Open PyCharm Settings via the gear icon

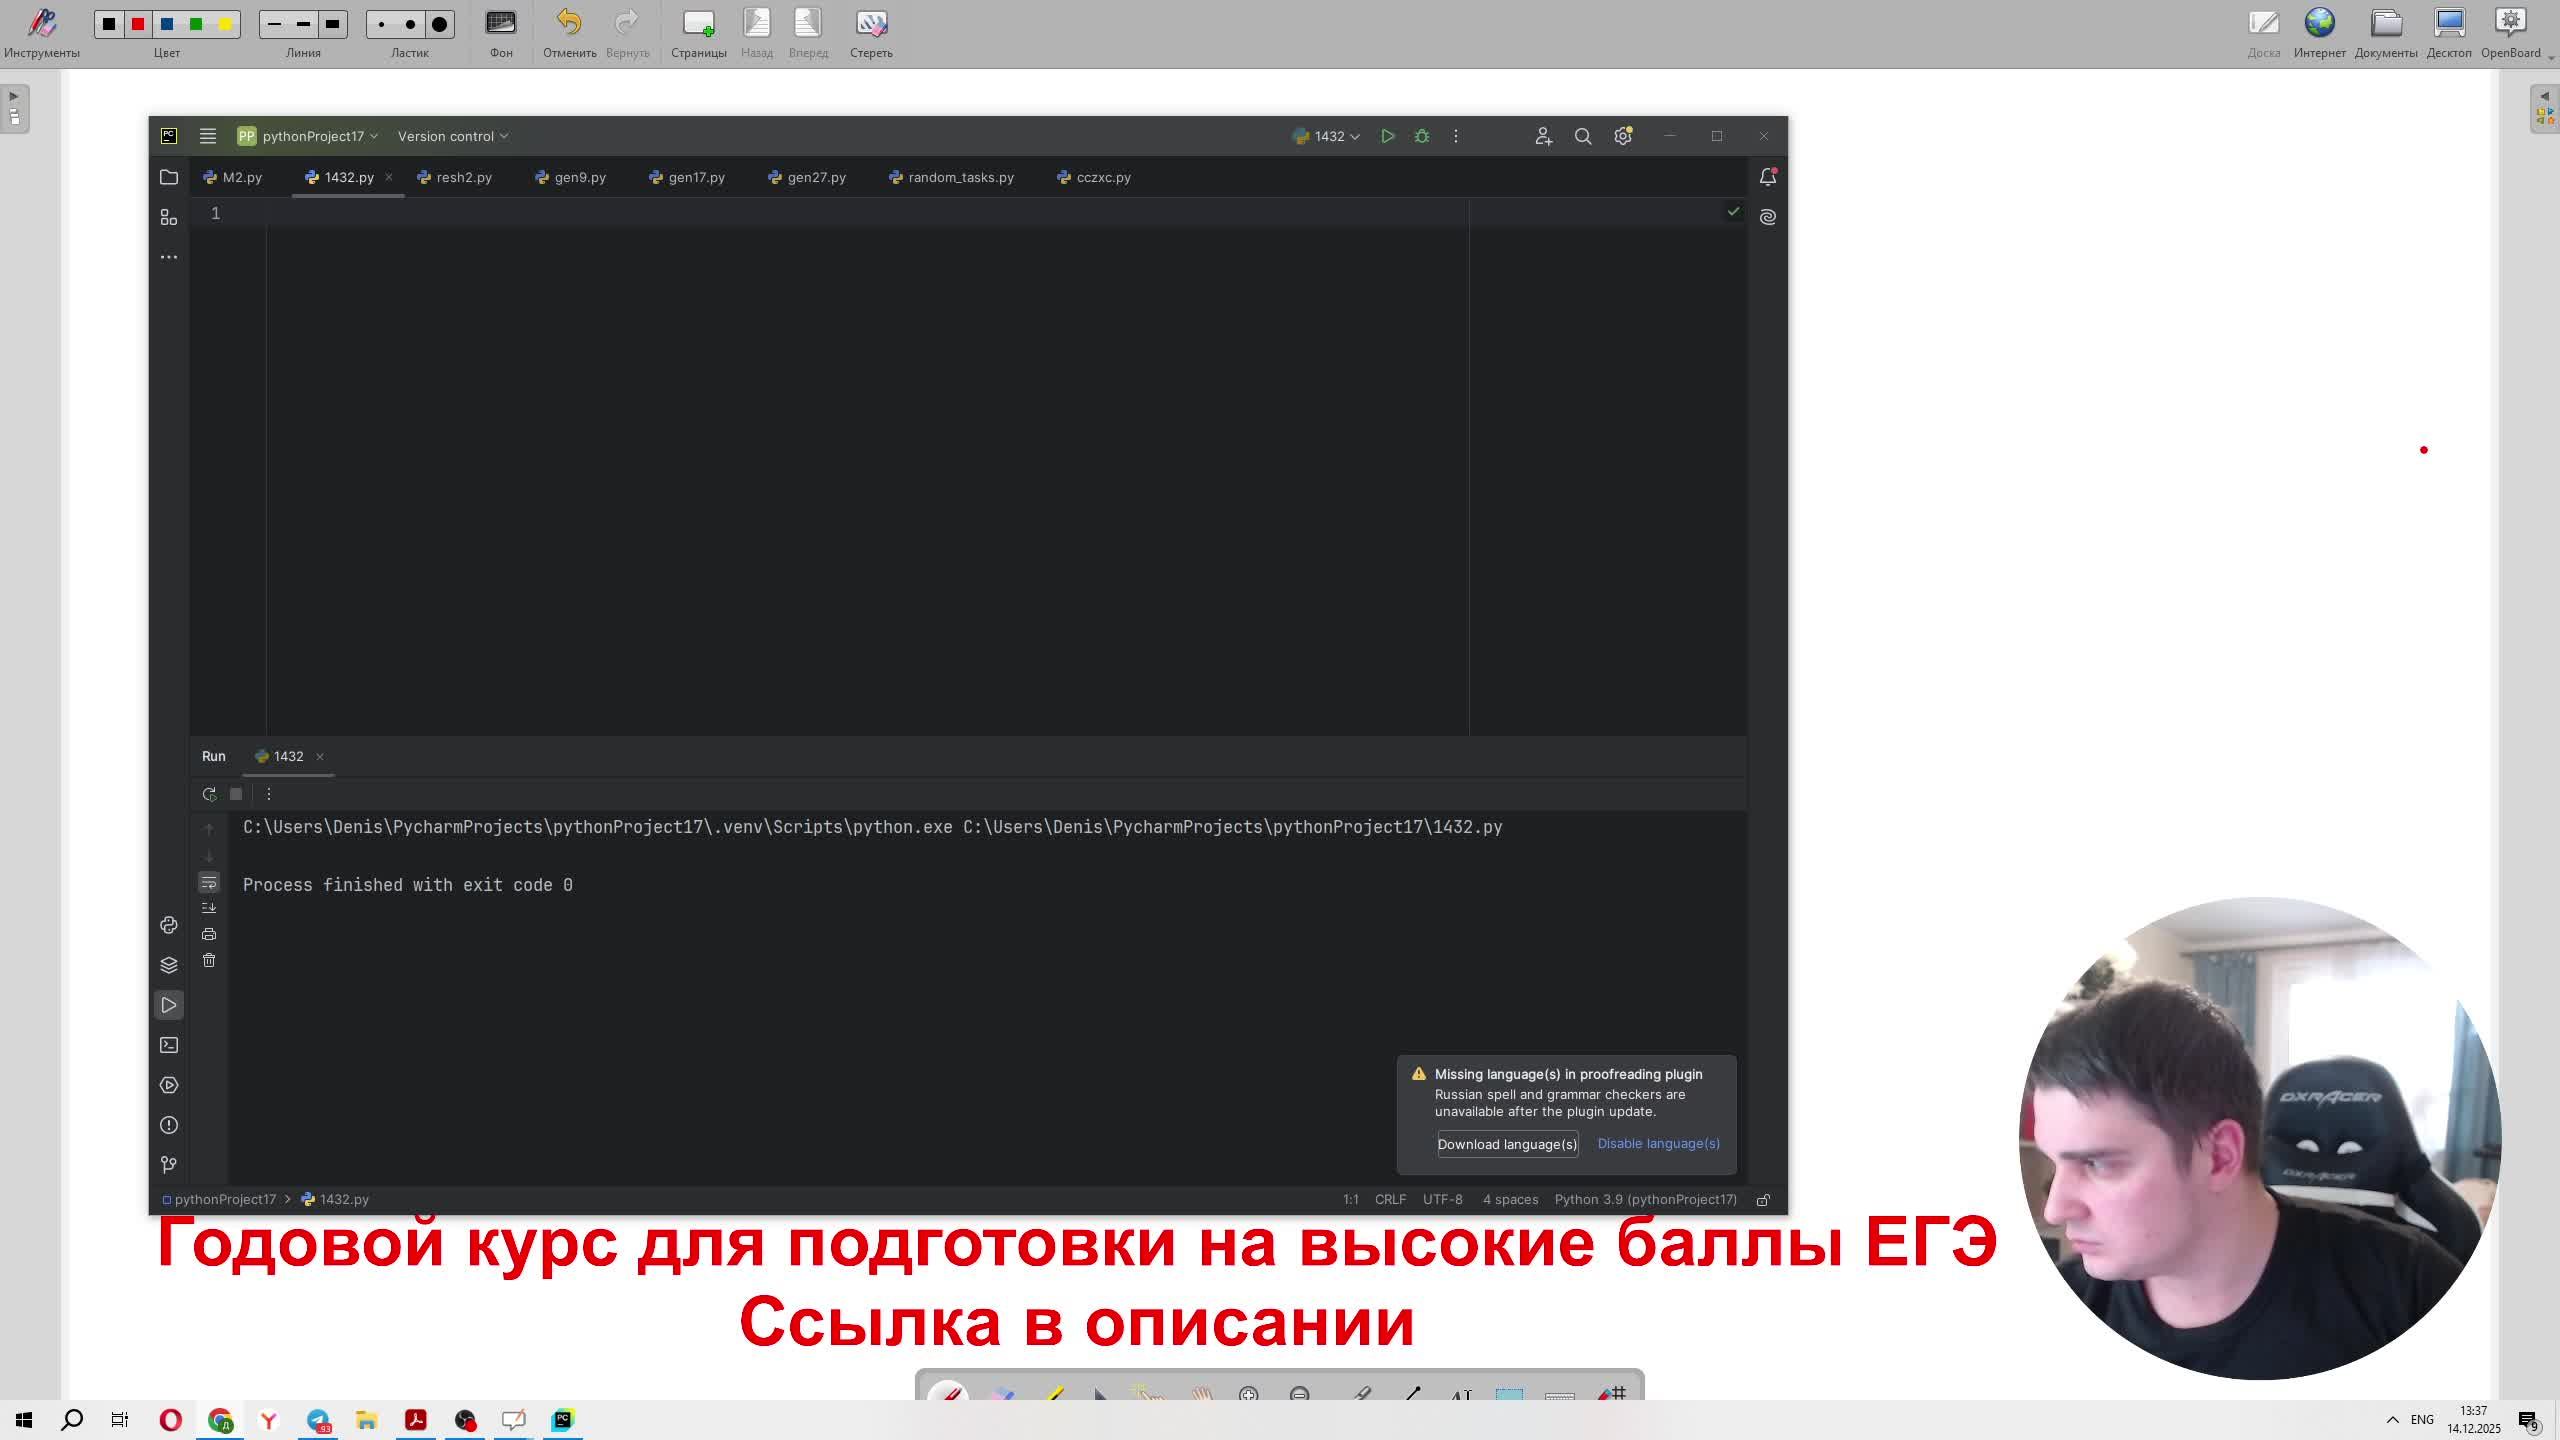pyautogui.click(x=1621, y=135)
